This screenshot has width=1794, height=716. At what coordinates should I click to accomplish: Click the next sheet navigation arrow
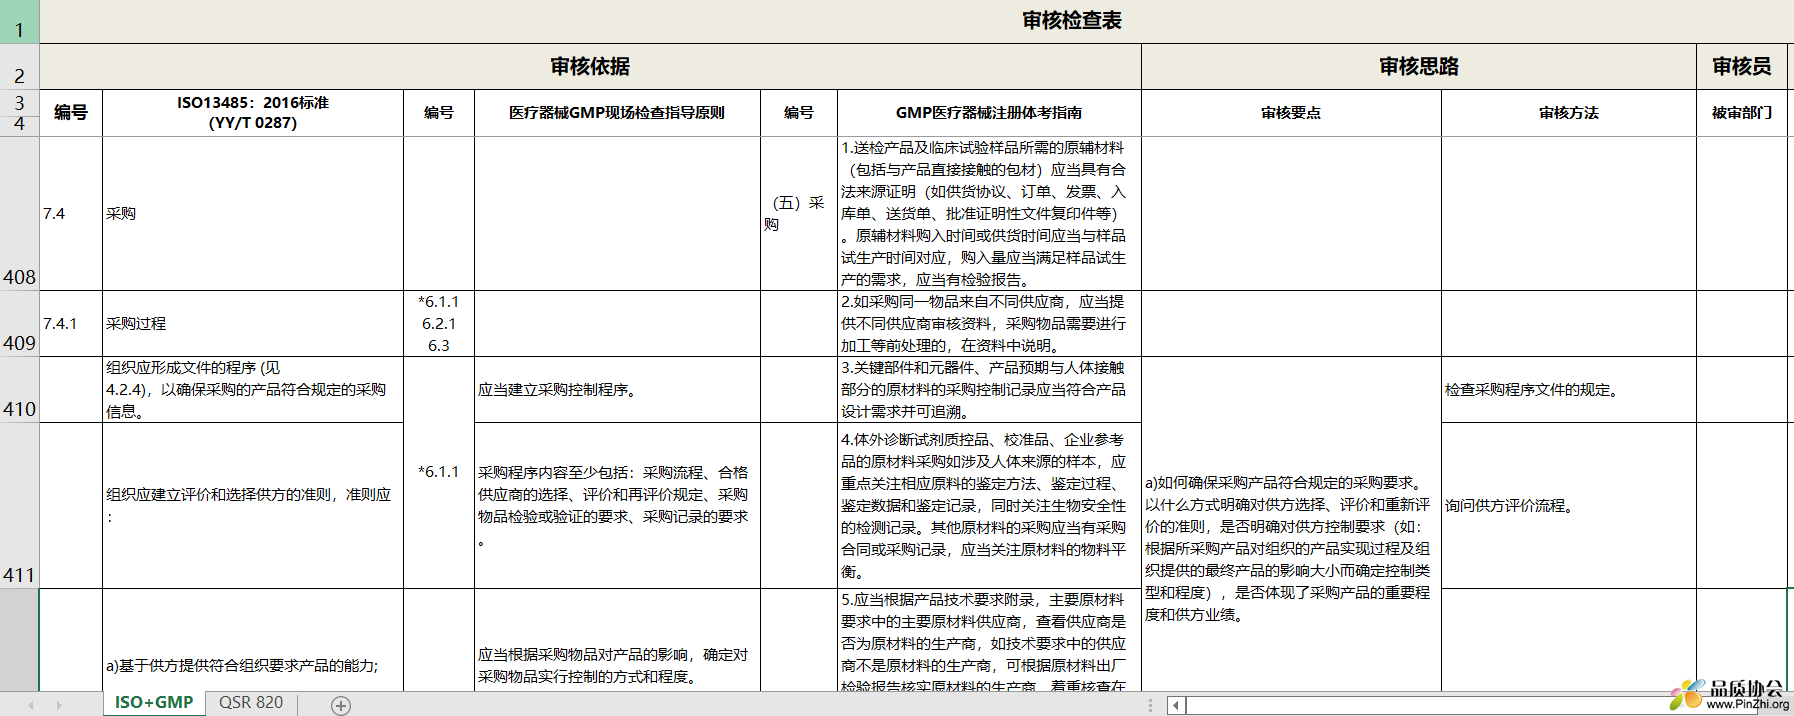[x=59, y=705]
